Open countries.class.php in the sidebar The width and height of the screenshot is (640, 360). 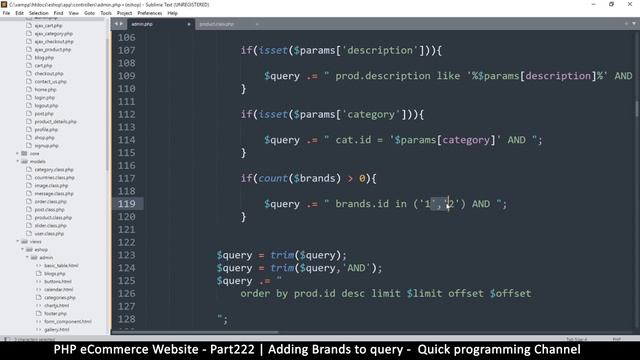point(54,178)
